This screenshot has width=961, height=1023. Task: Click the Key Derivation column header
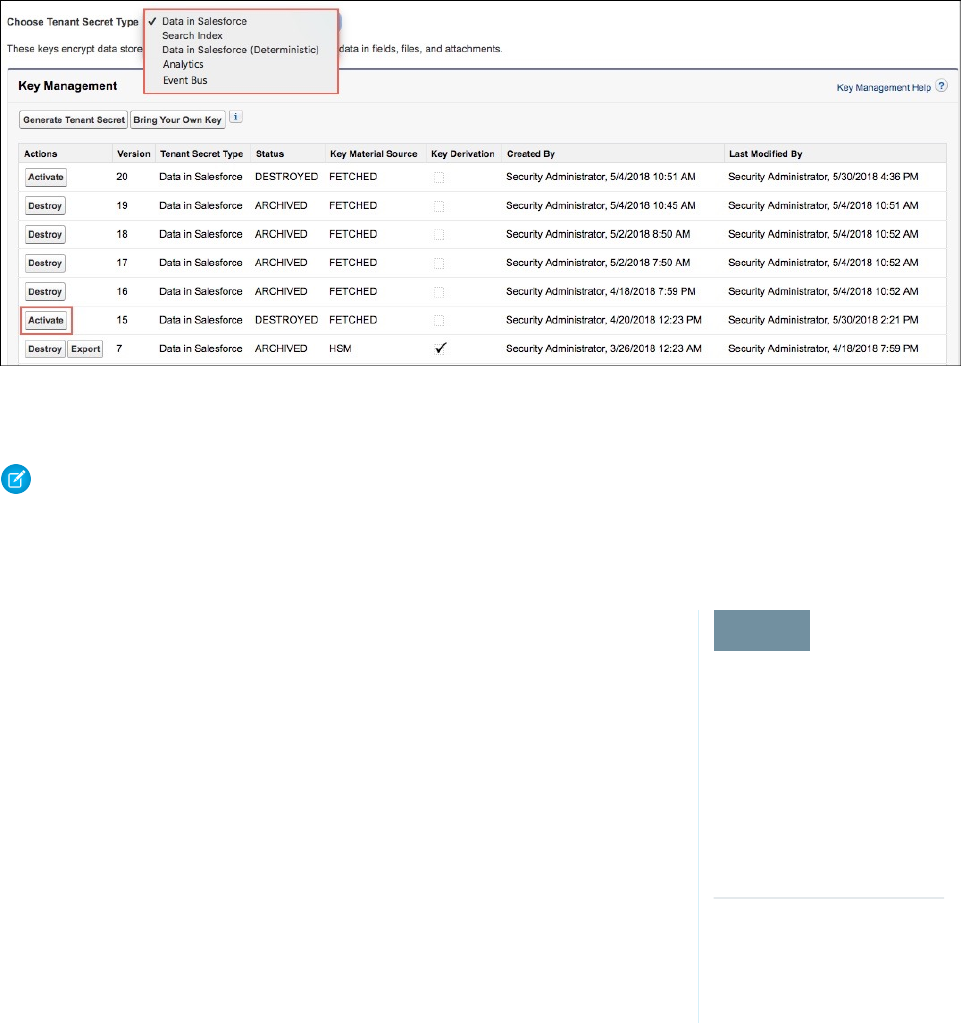[463, 154]
